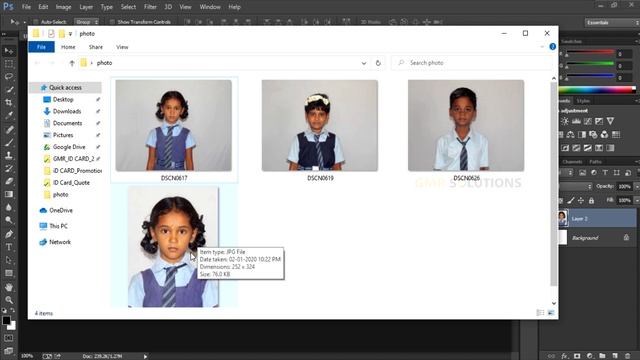The image size is (640, 360).
Task: Select the Horizontal Type tool
Action: pyautogui.click(x=9, y=247)
